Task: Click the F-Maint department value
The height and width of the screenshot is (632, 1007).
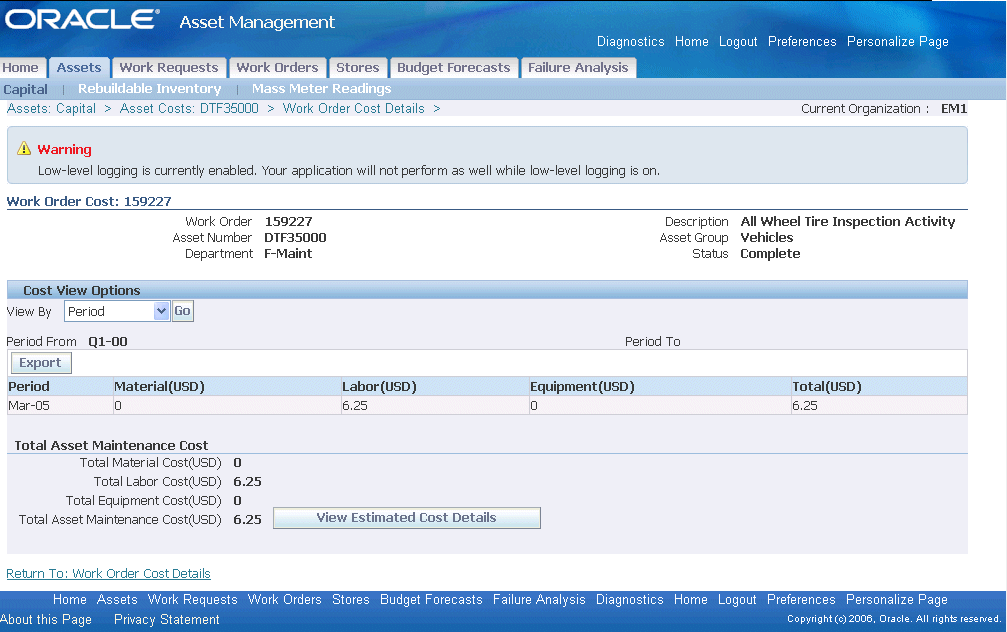Action: [288, 254]
